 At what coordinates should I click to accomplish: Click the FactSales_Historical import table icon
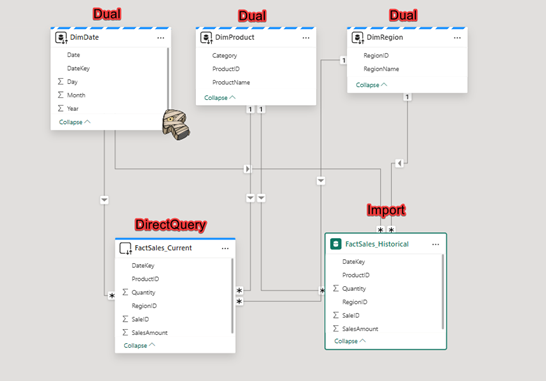[x=336, y=244]
